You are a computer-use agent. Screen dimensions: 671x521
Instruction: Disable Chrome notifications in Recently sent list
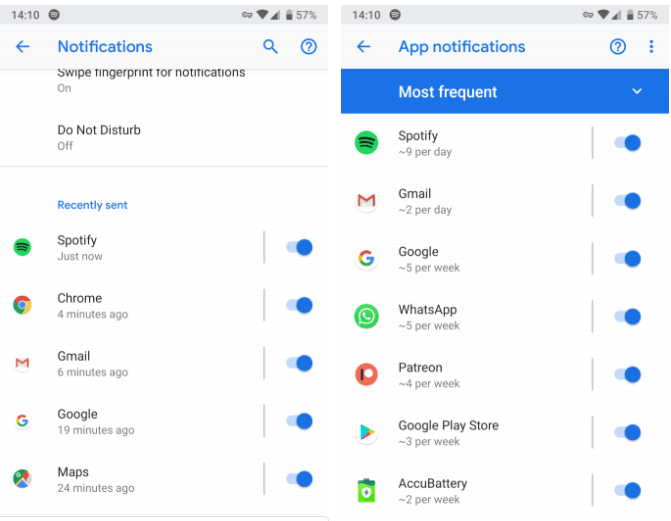299,305
